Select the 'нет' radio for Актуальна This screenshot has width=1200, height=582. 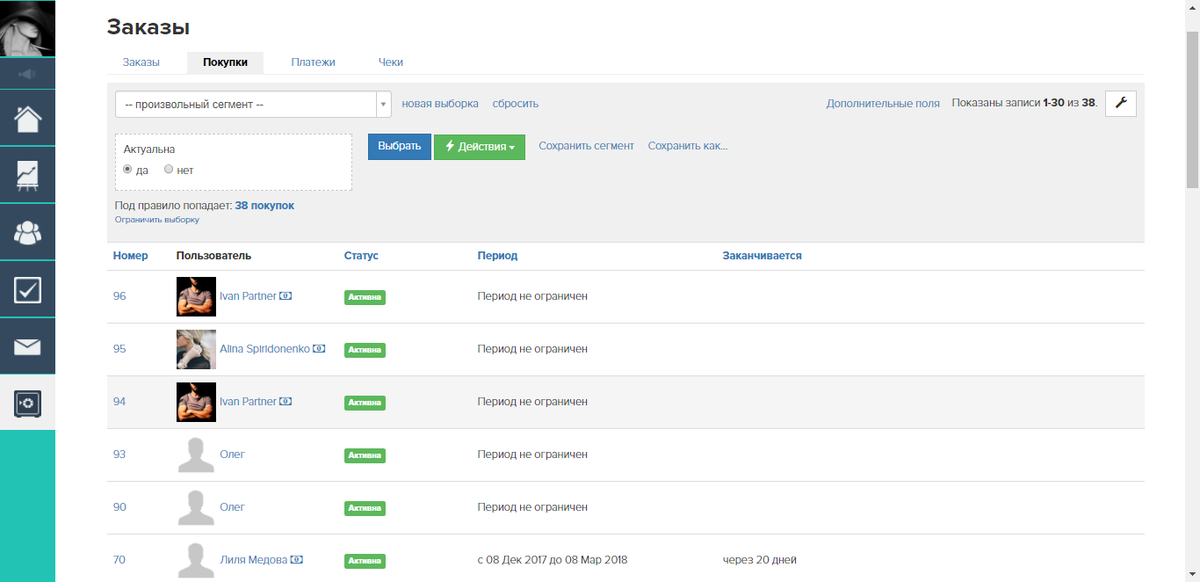pos(168,170)
